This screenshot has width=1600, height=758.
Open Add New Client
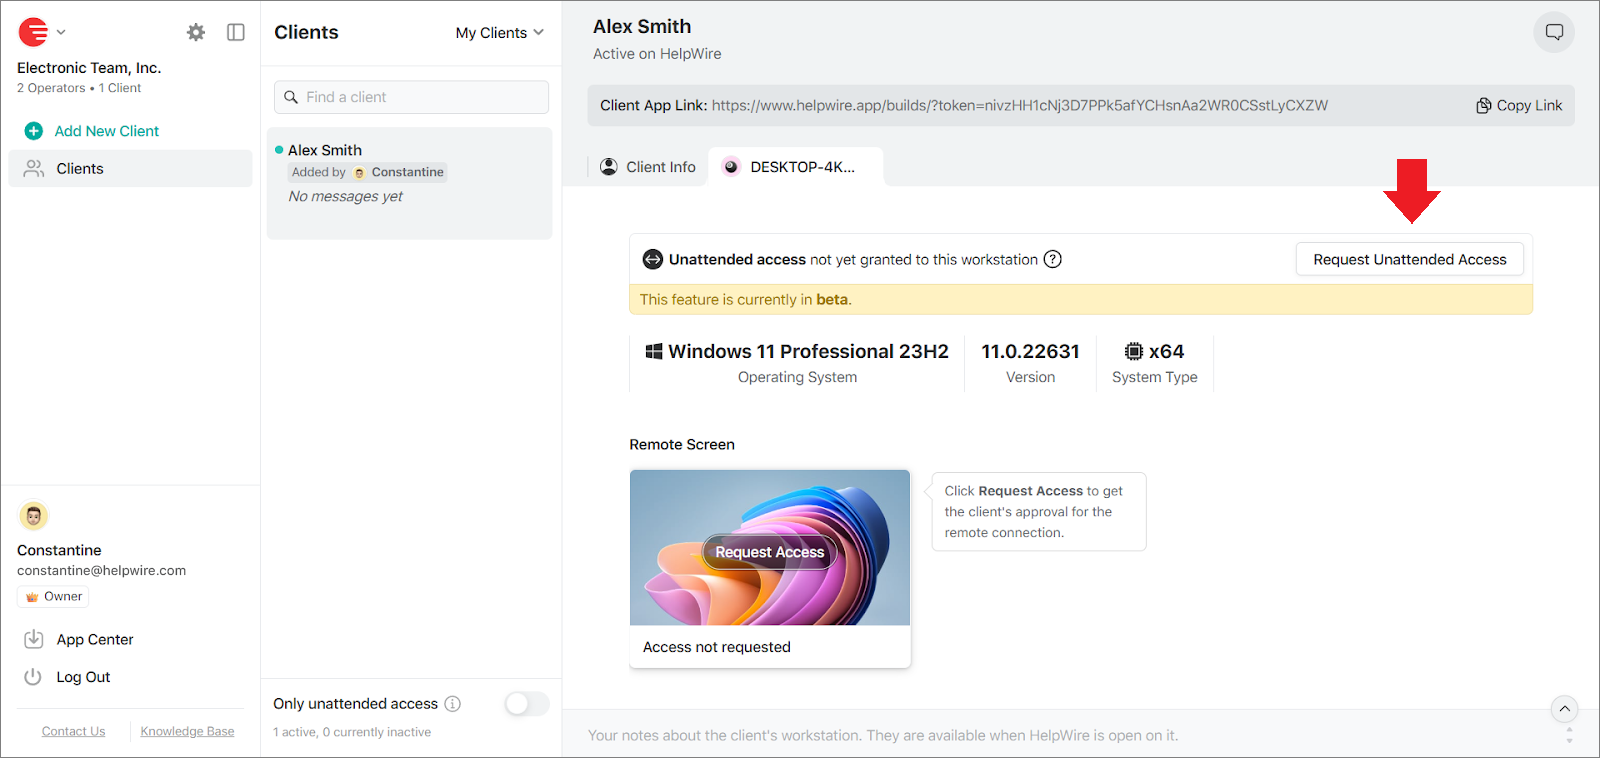(x=107, y=131)
